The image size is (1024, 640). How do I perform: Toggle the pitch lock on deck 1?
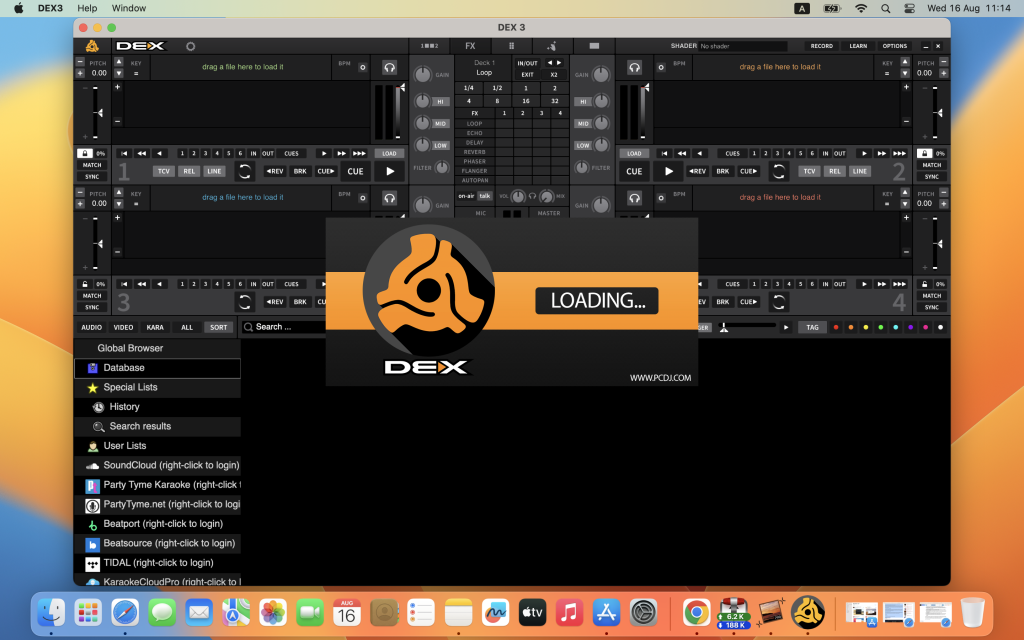(x=85, y=153)
